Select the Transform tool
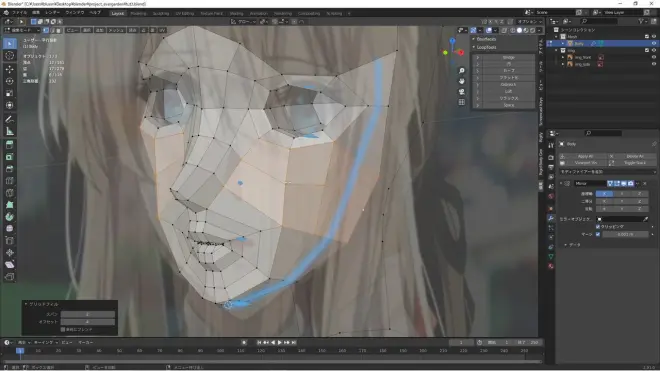 (x=10, y=105)
